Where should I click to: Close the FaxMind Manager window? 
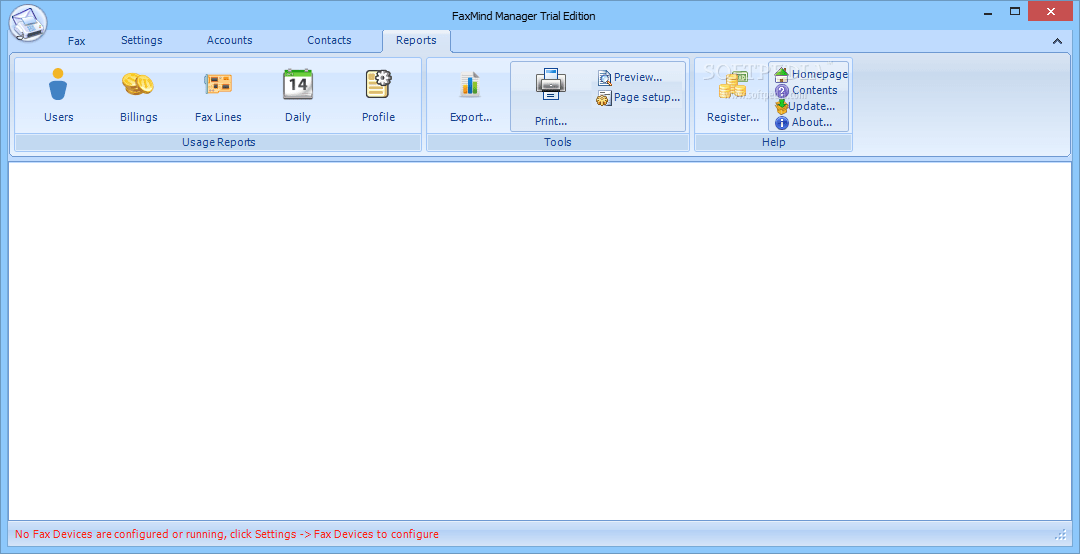tap(1051, 11)
